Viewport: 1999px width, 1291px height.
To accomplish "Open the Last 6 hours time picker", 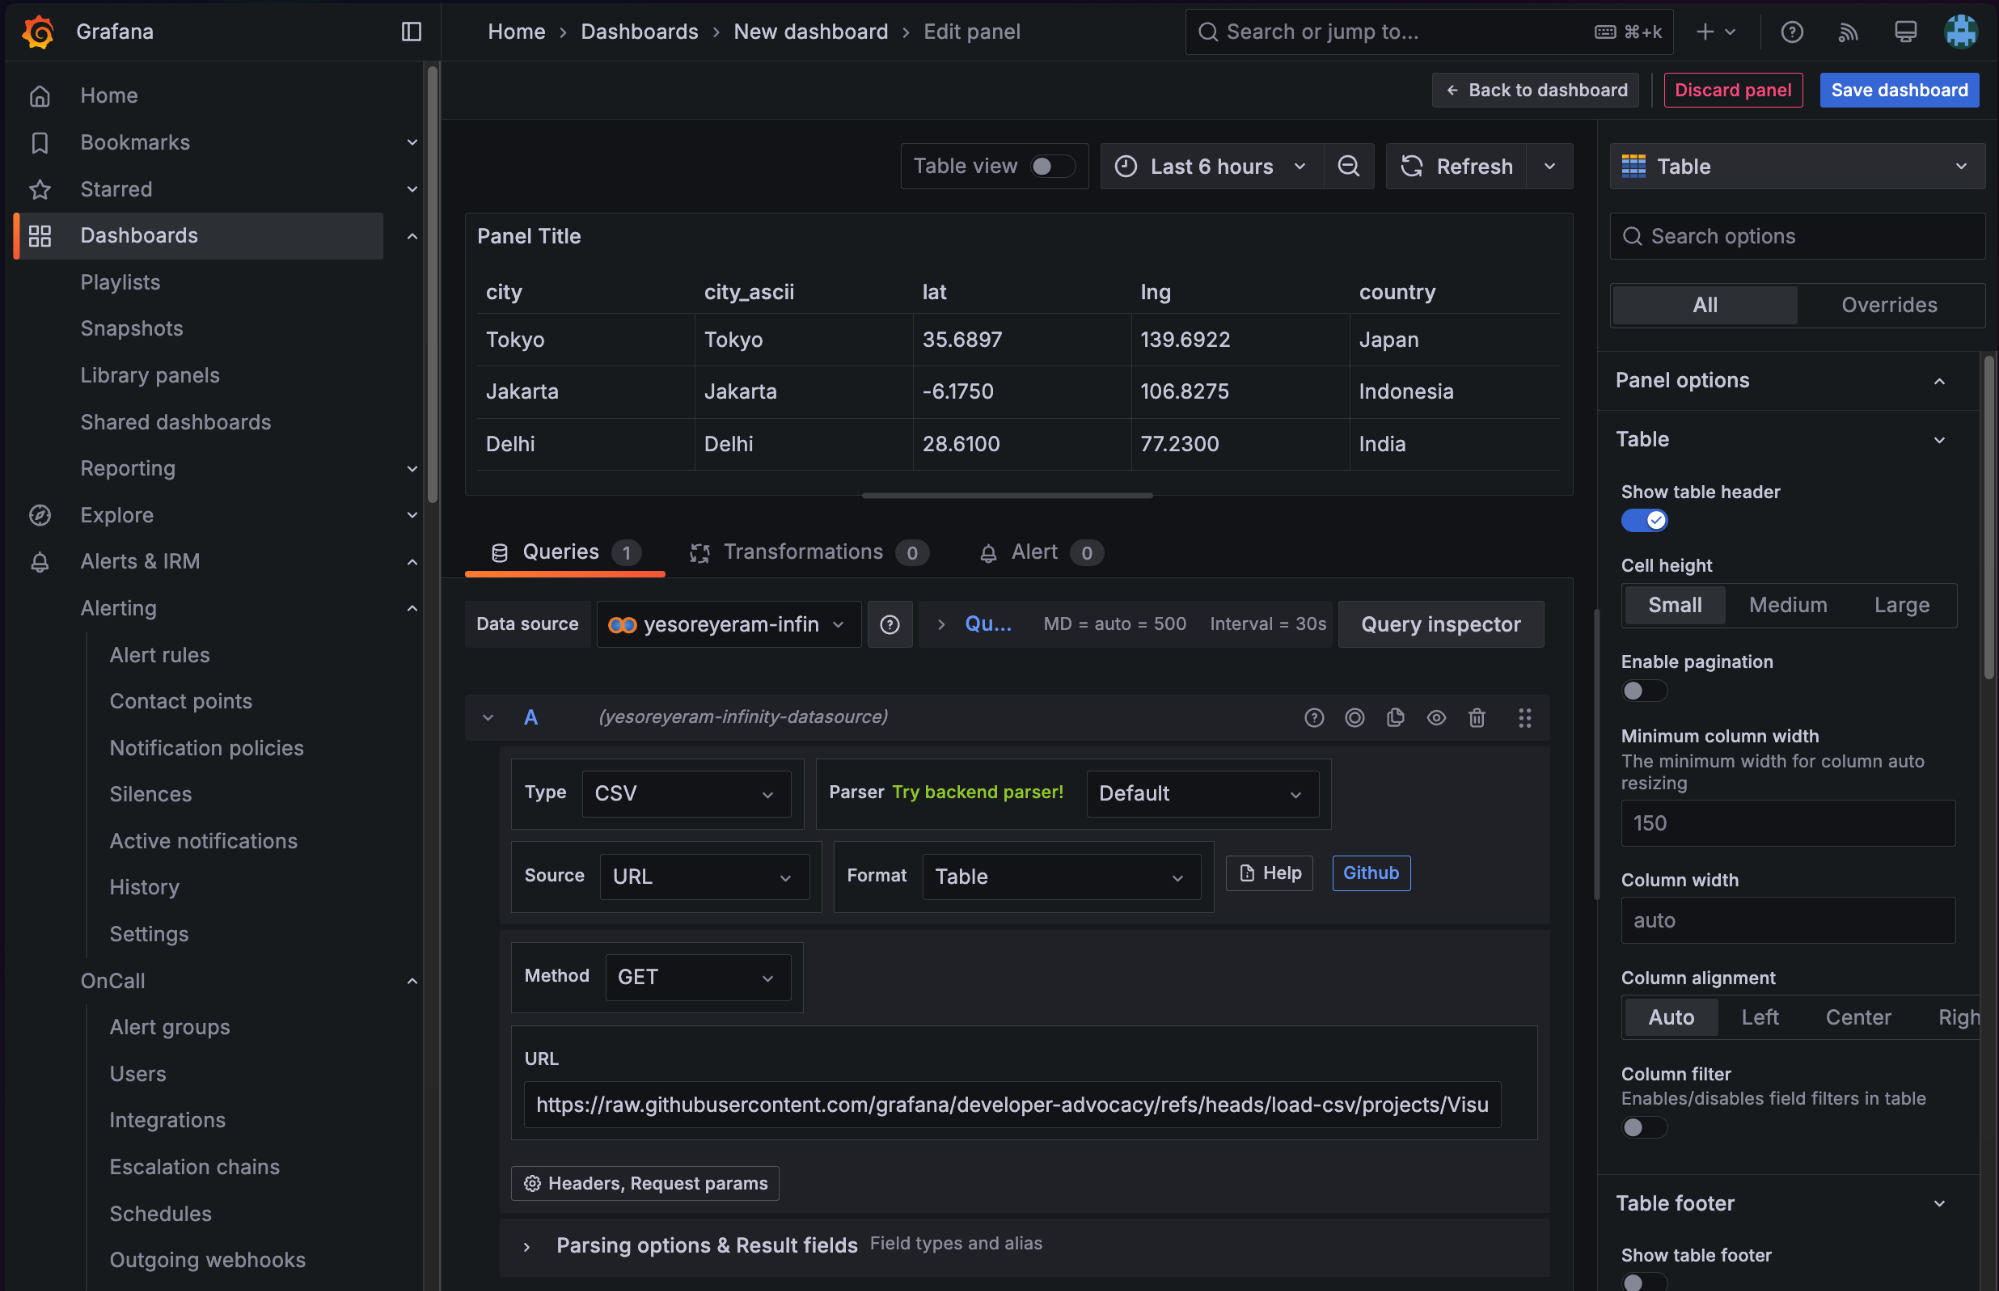I will (1210, 166).
